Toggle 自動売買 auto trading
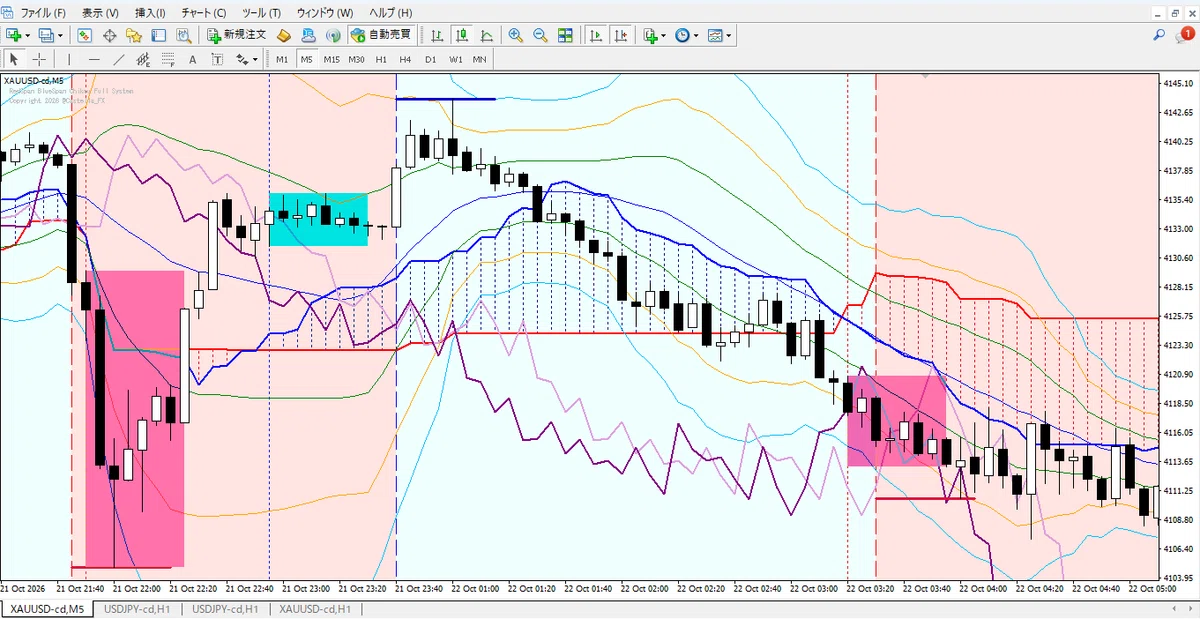Viewport: 1200px width, 619px height. 380,35
